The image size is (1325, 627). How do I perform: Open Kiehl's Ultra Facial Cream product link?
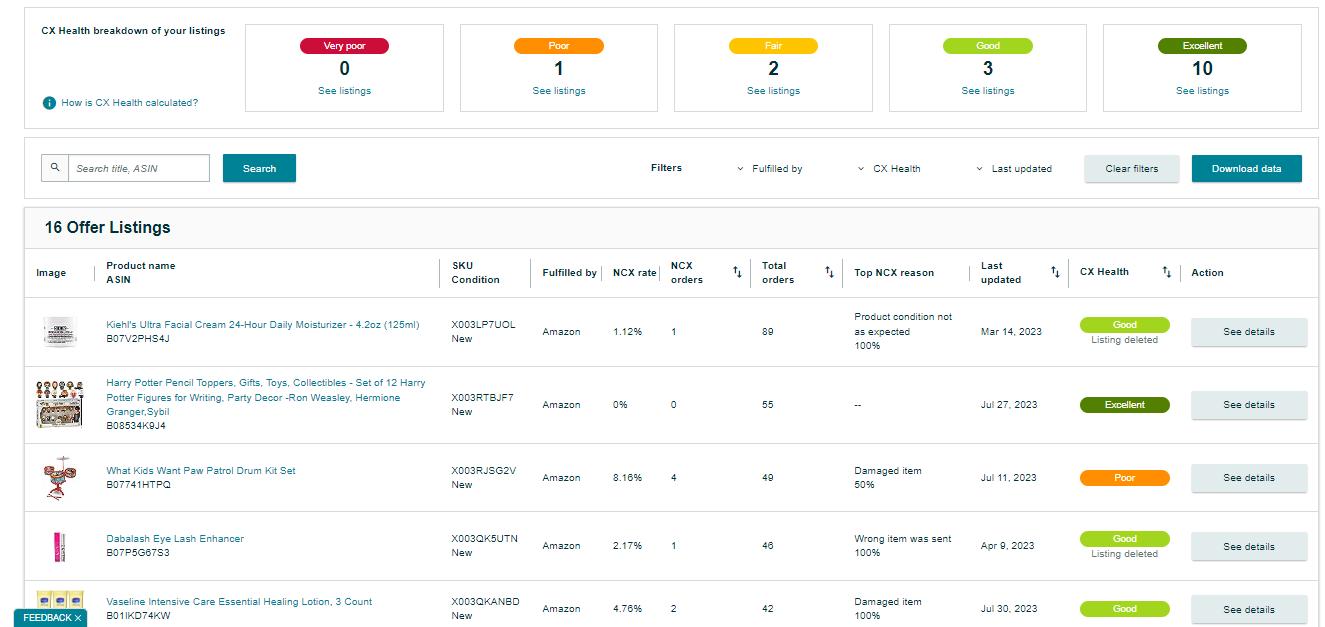tap(263, 325)
